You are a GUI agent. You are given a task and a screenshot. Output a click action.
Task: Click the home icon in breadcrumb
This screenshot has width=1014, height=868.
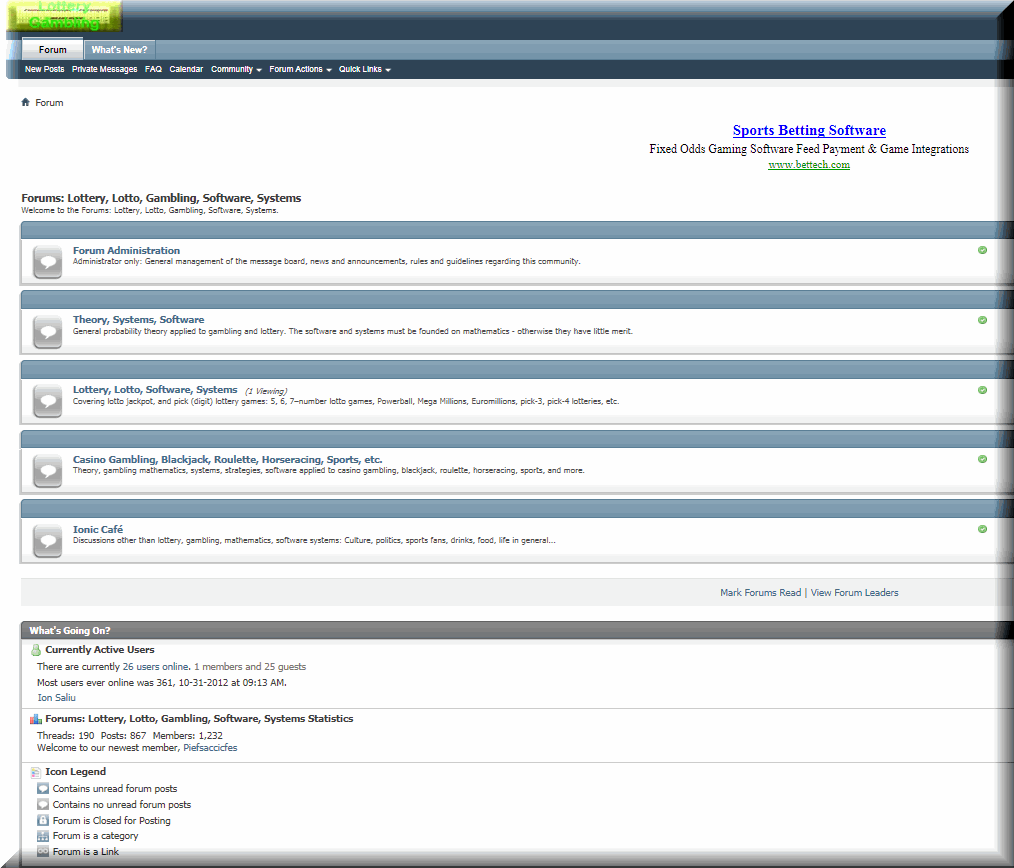pos(25,102)
